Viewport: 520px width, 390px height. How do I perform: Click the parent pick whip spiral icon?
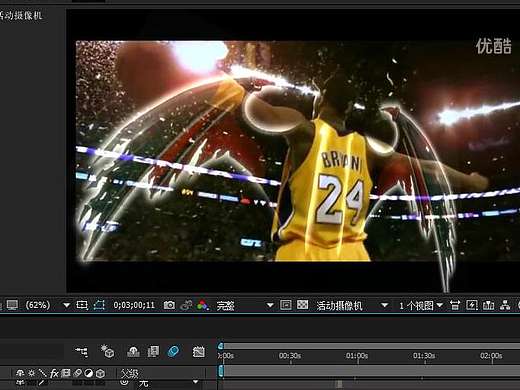pos(124,383)
